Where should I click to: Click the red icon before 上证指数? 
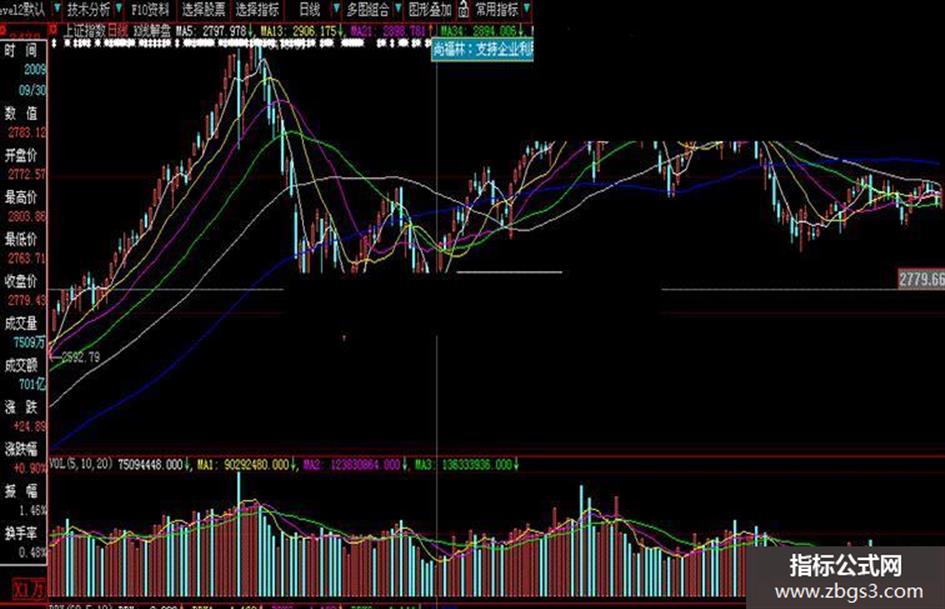tap(53, 29)
